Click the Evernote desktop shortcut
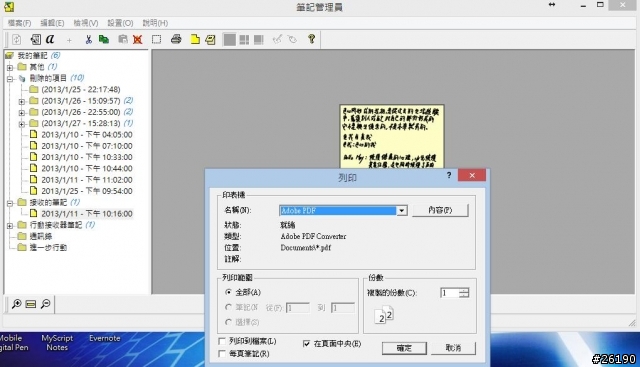 [x=105, y=338]
